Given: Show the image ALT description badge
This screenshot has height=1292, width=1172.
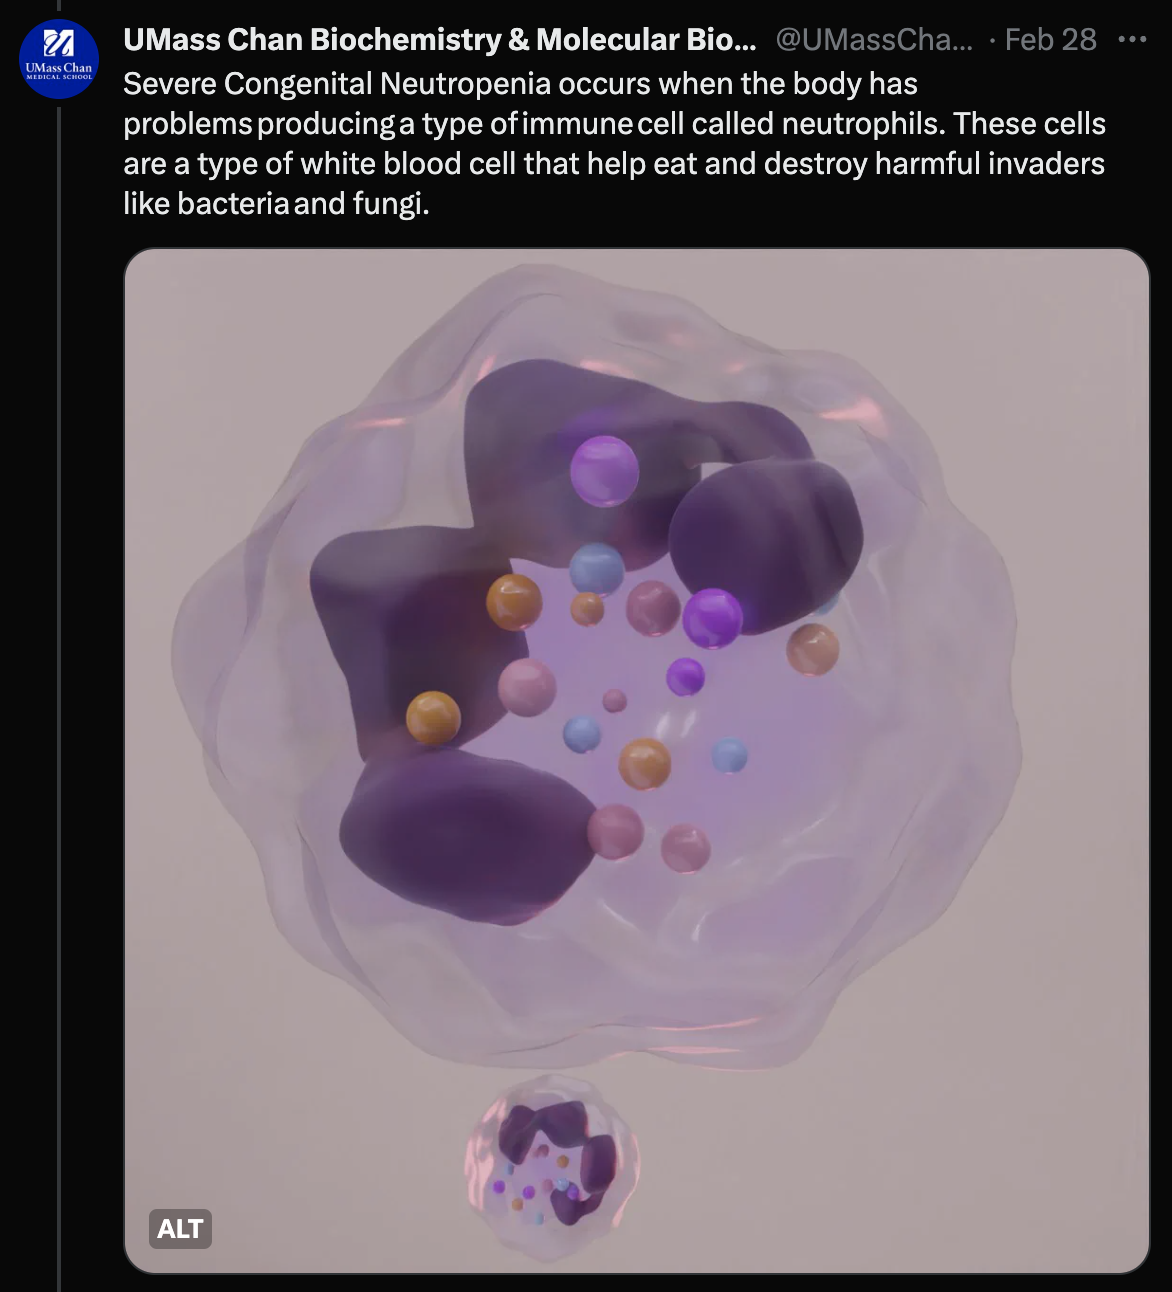Looking at the screenshot, I should pyautogui.click(x=180, y=1229).
